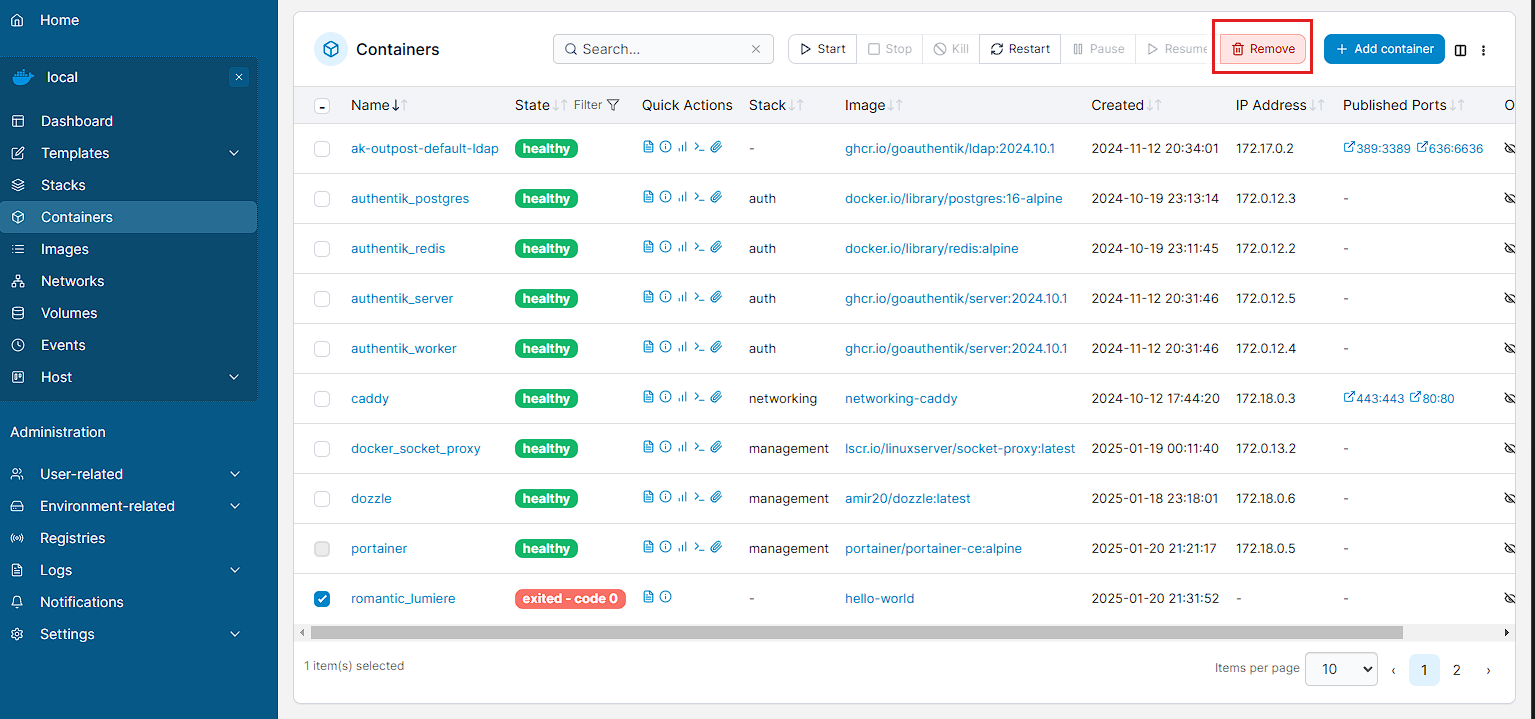
Task: Attach to the authentik_worker container
Action: pos(716,347)
